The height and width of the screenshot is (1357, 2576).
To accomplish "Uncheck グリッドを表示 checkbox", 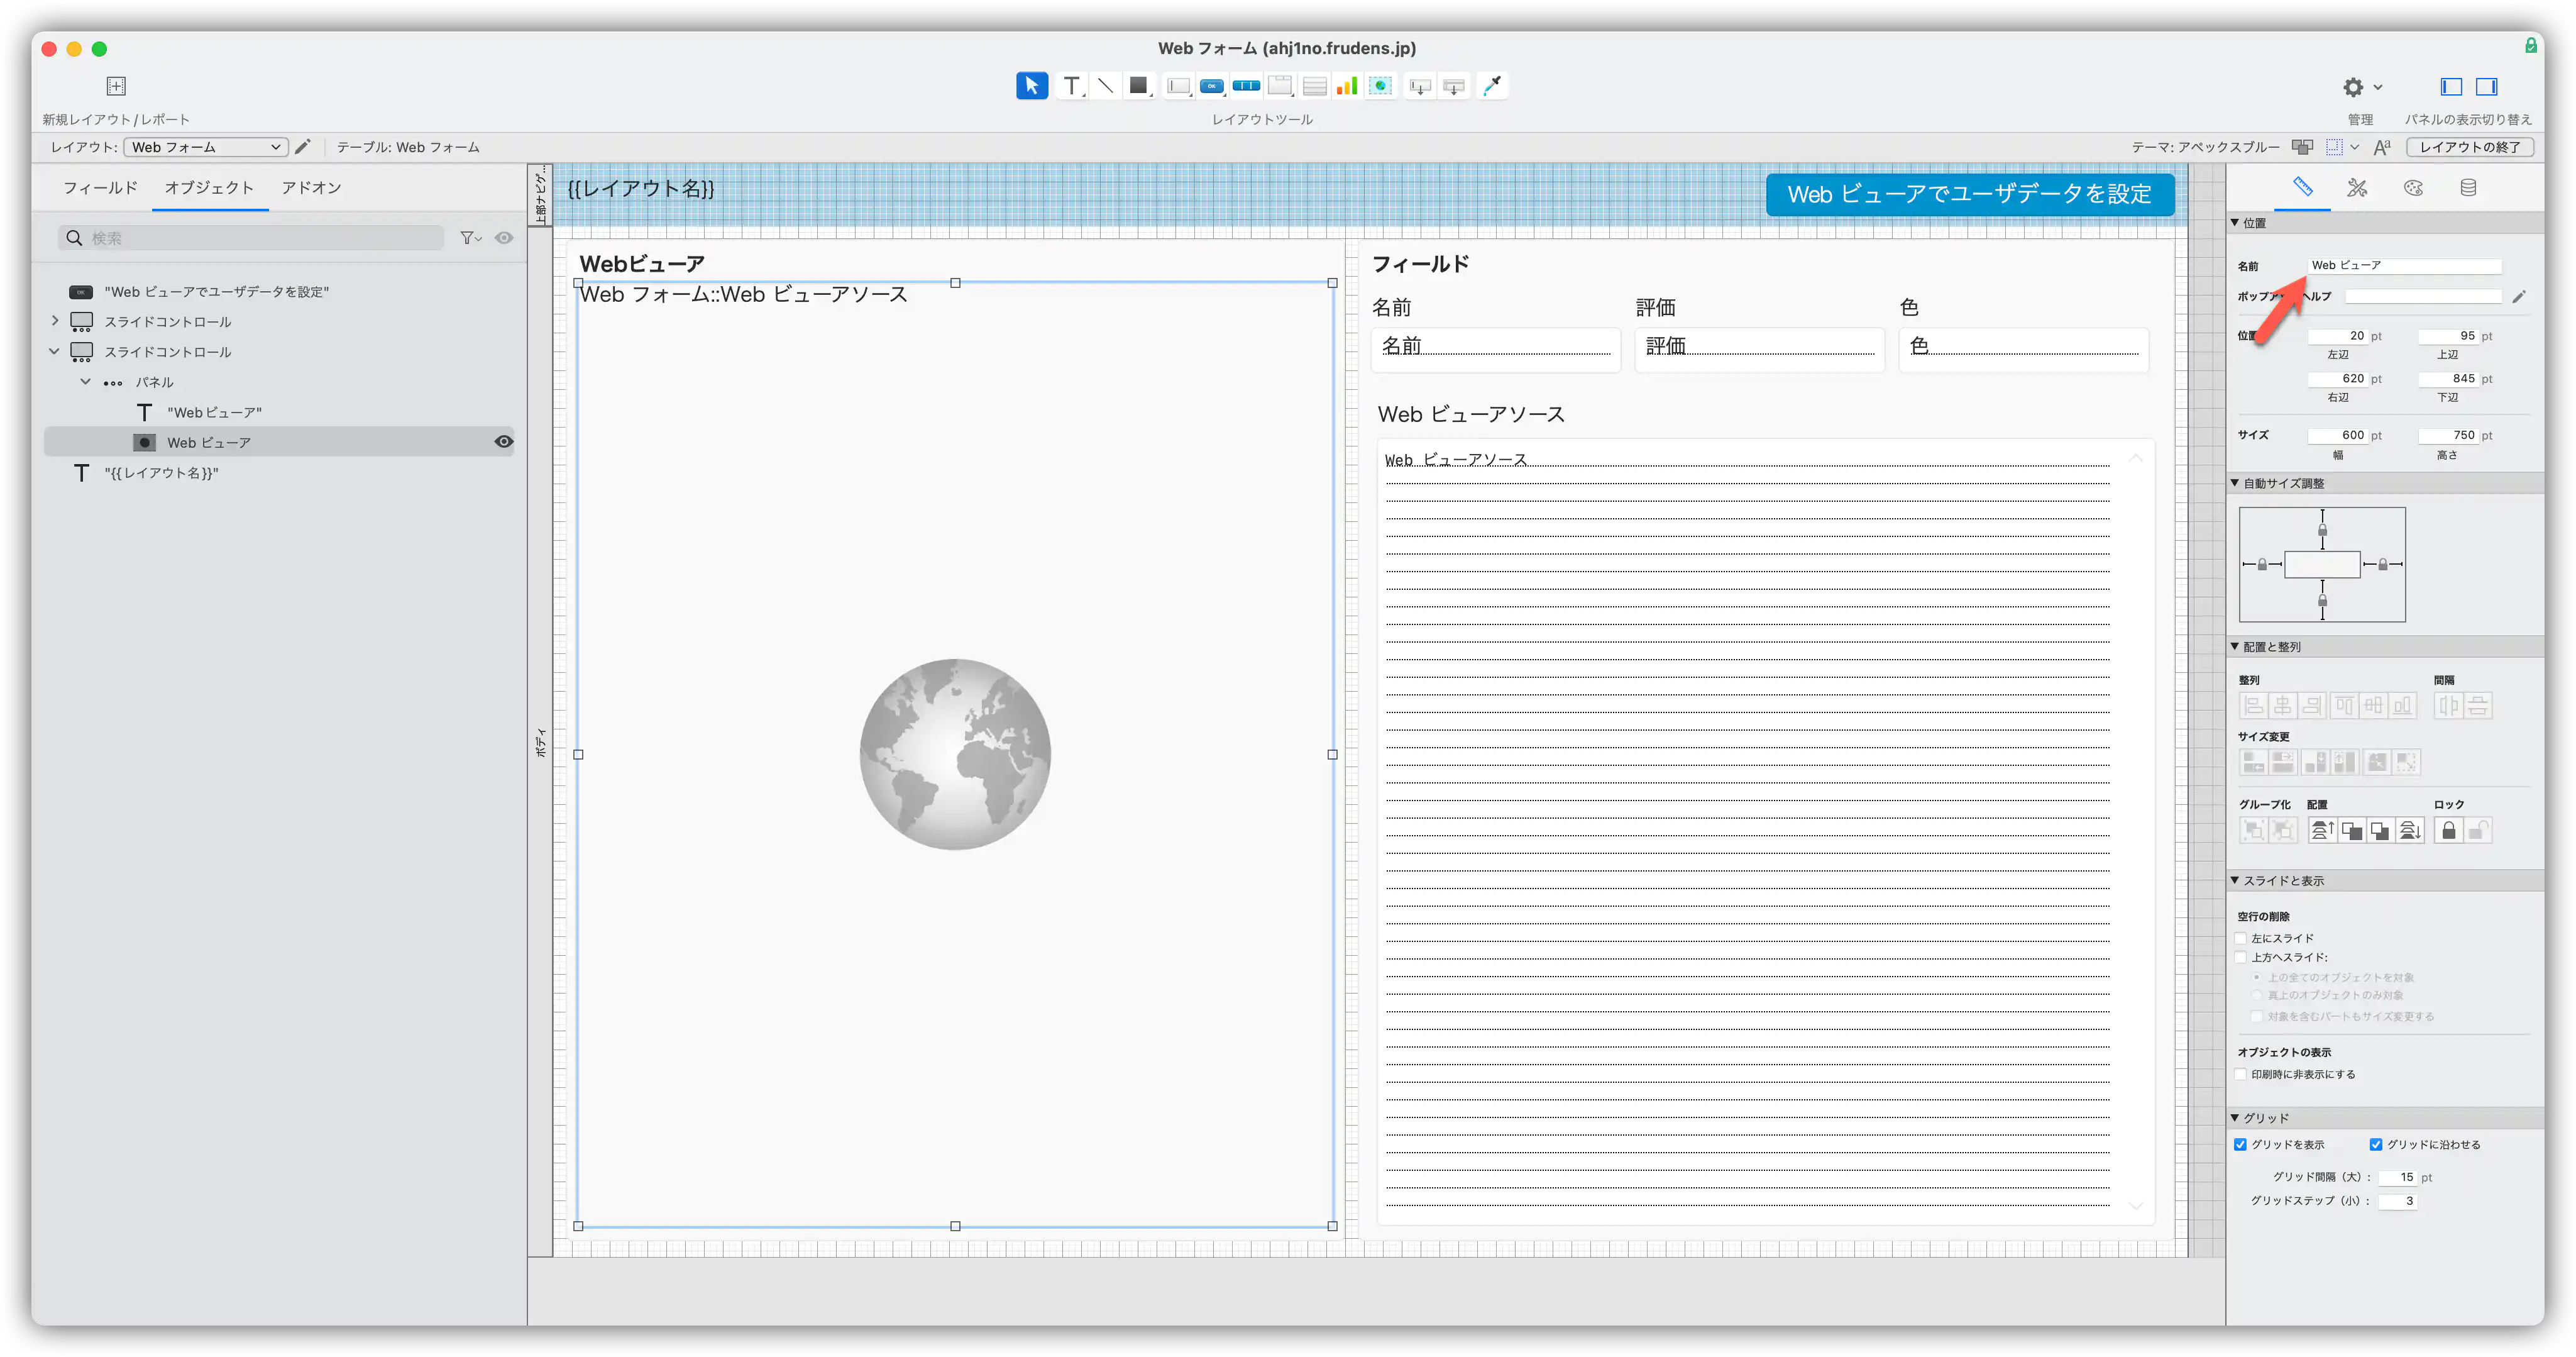I will pyautogui.click(x=2241, y=1144).
